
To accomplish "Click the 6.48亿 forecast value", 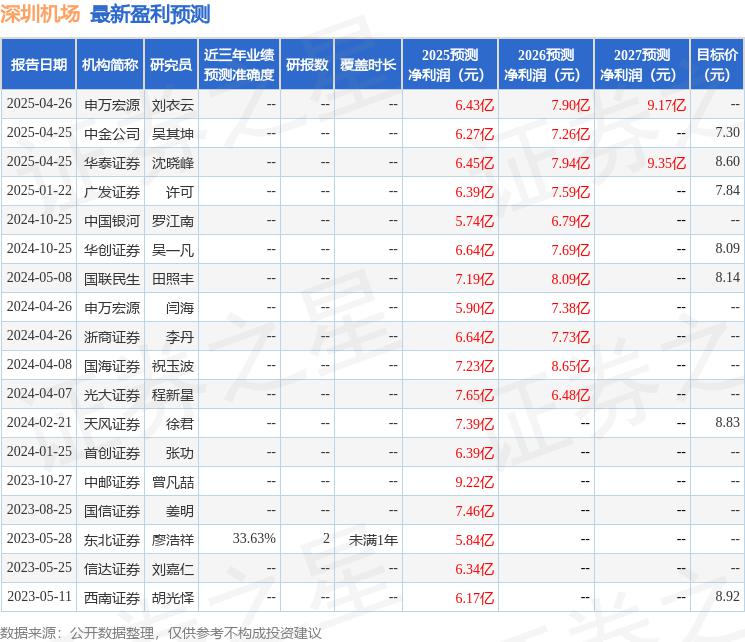I will (x=570, y=395).
